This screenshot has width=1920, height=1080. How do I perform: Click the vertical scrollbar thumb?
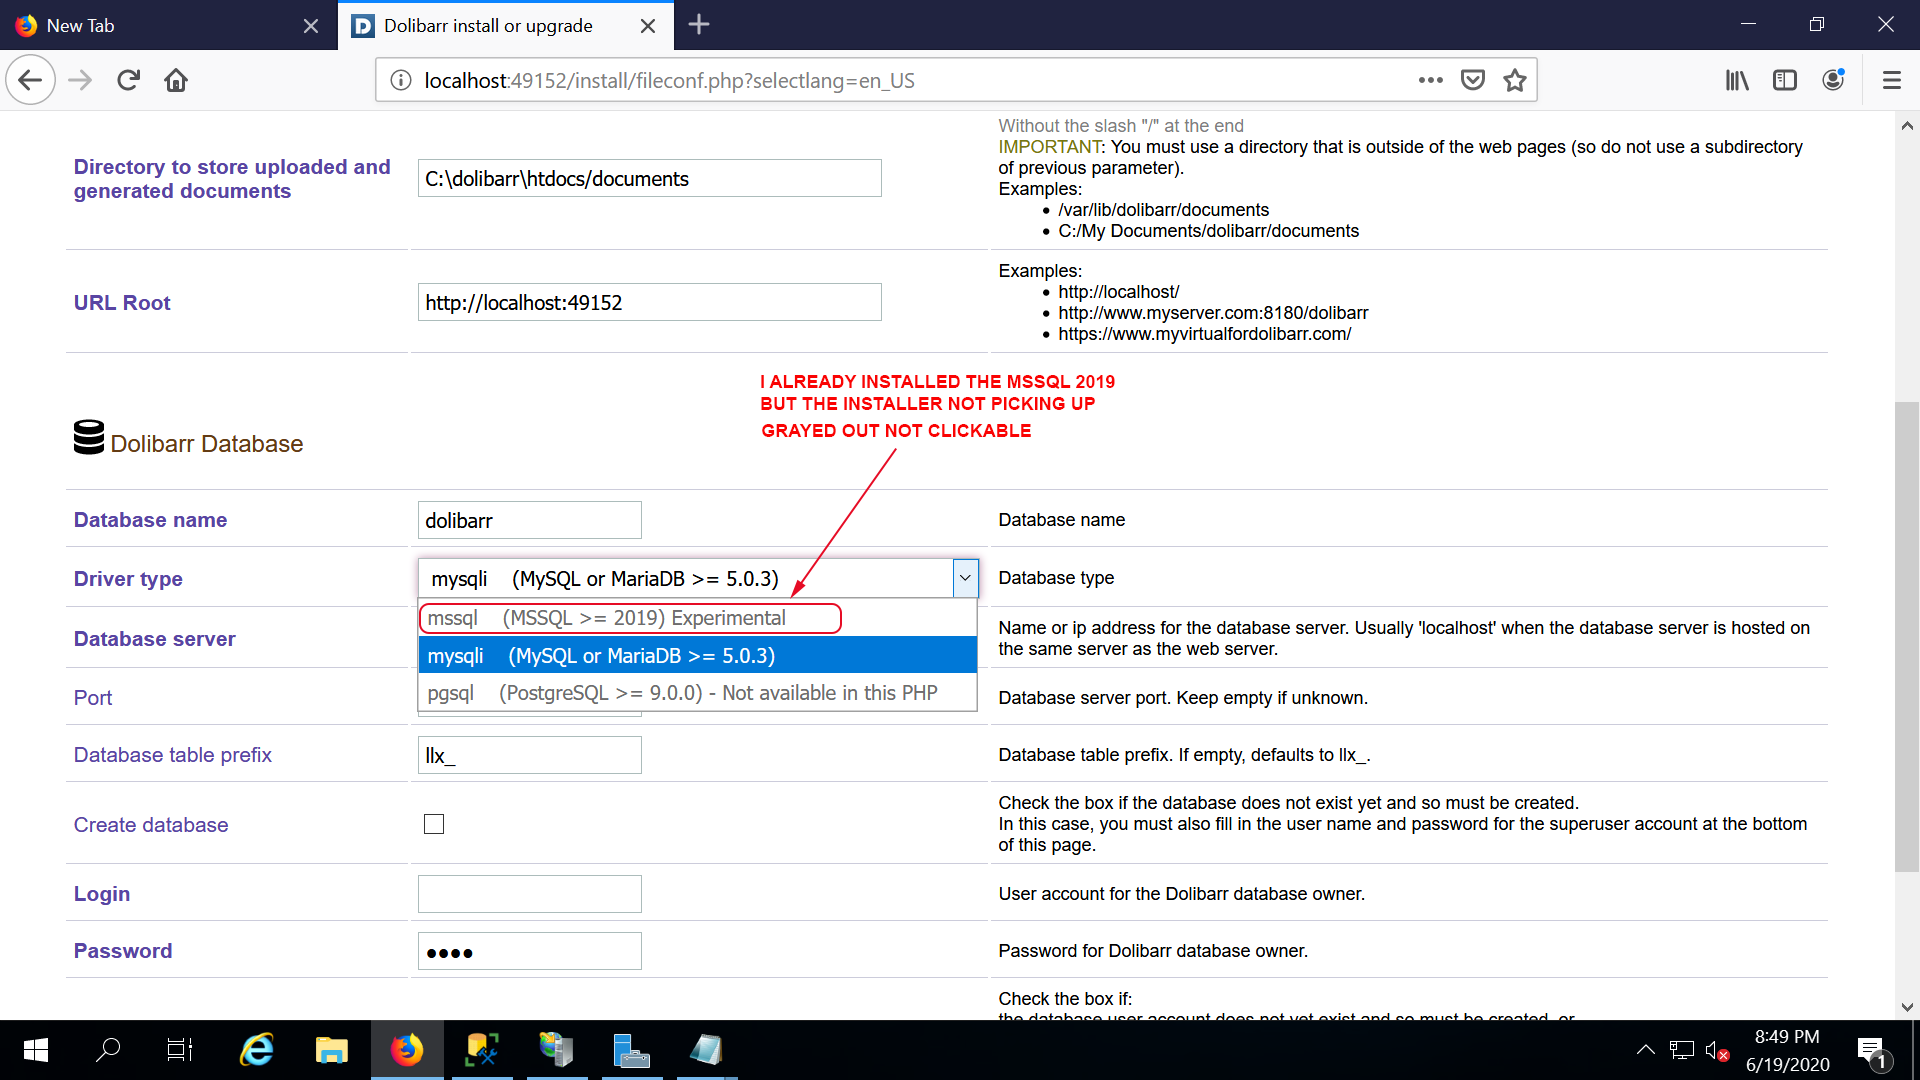(x=1907, y=636)
